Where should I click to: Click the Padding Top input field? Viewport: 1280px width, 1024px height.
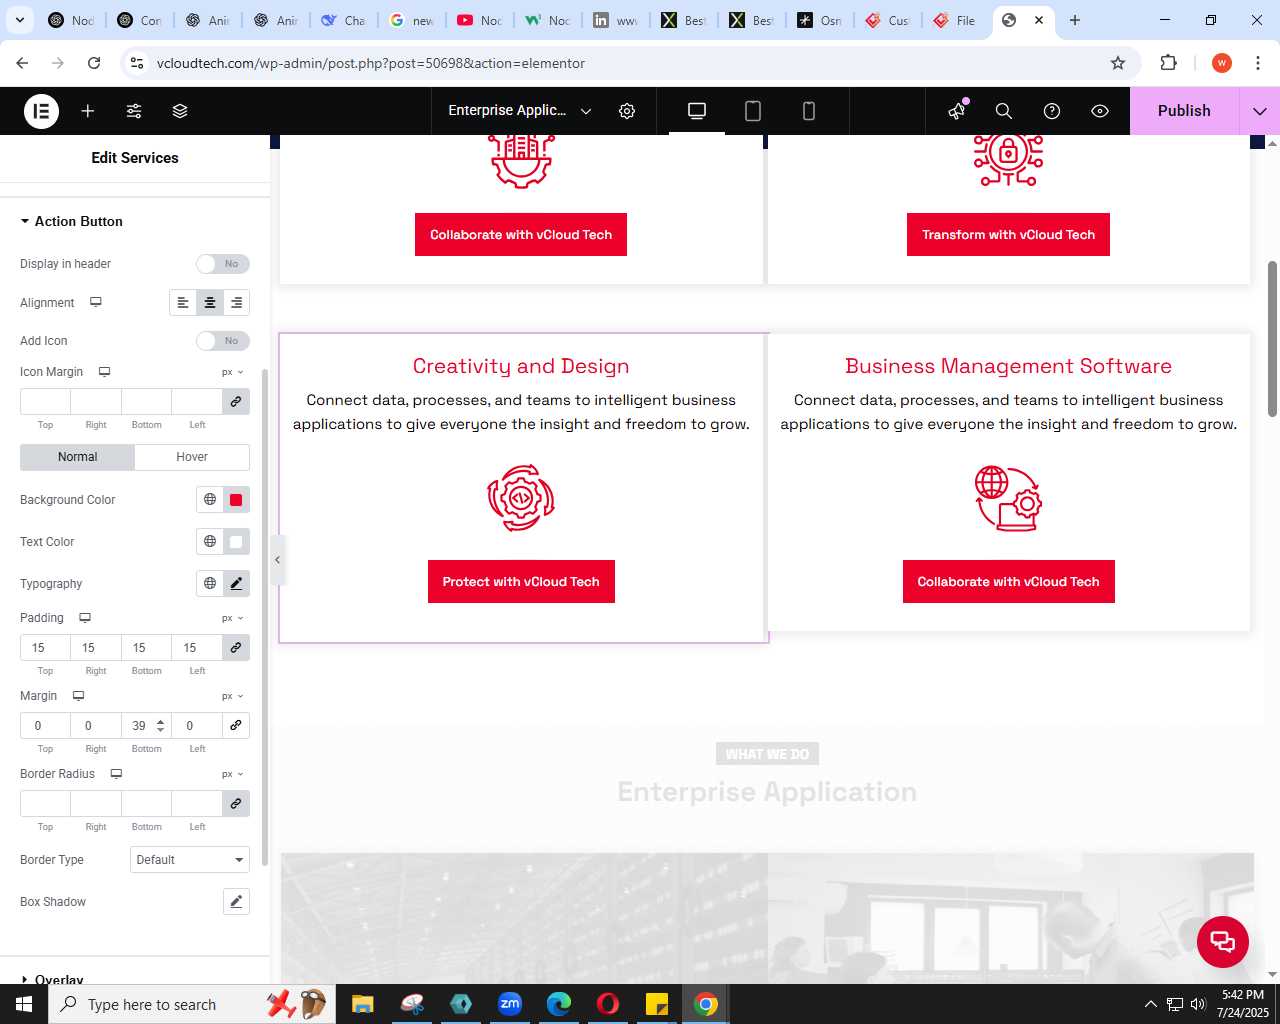[x=45, y=647]
